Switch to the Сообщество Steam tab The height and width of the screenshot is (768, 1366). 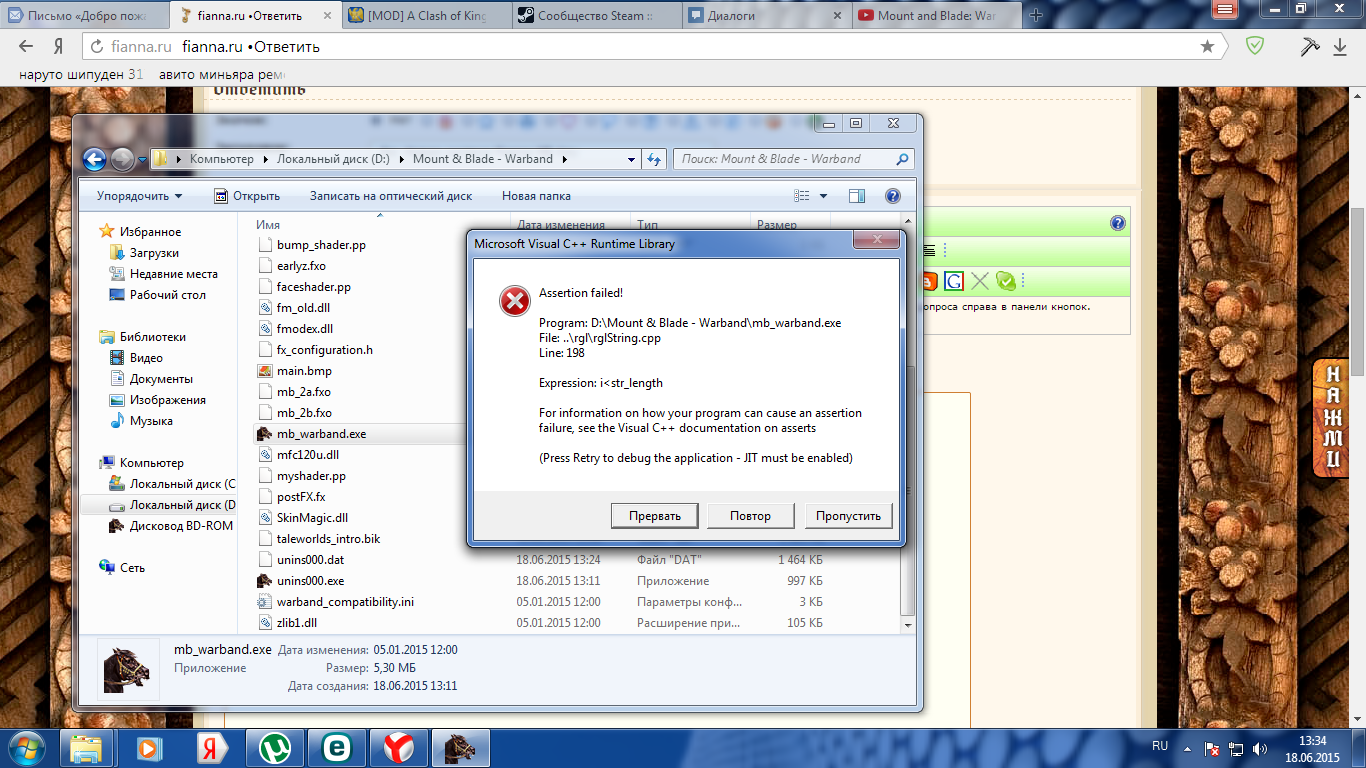(x=595, y=16)
